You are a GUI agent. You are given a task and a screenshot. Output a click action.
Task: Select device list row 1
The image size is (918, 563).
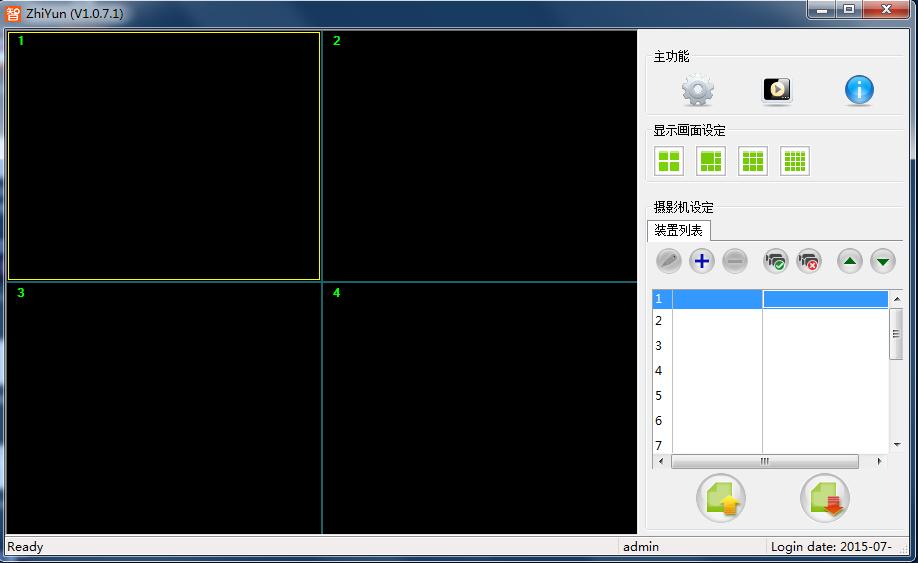[770, 299]
